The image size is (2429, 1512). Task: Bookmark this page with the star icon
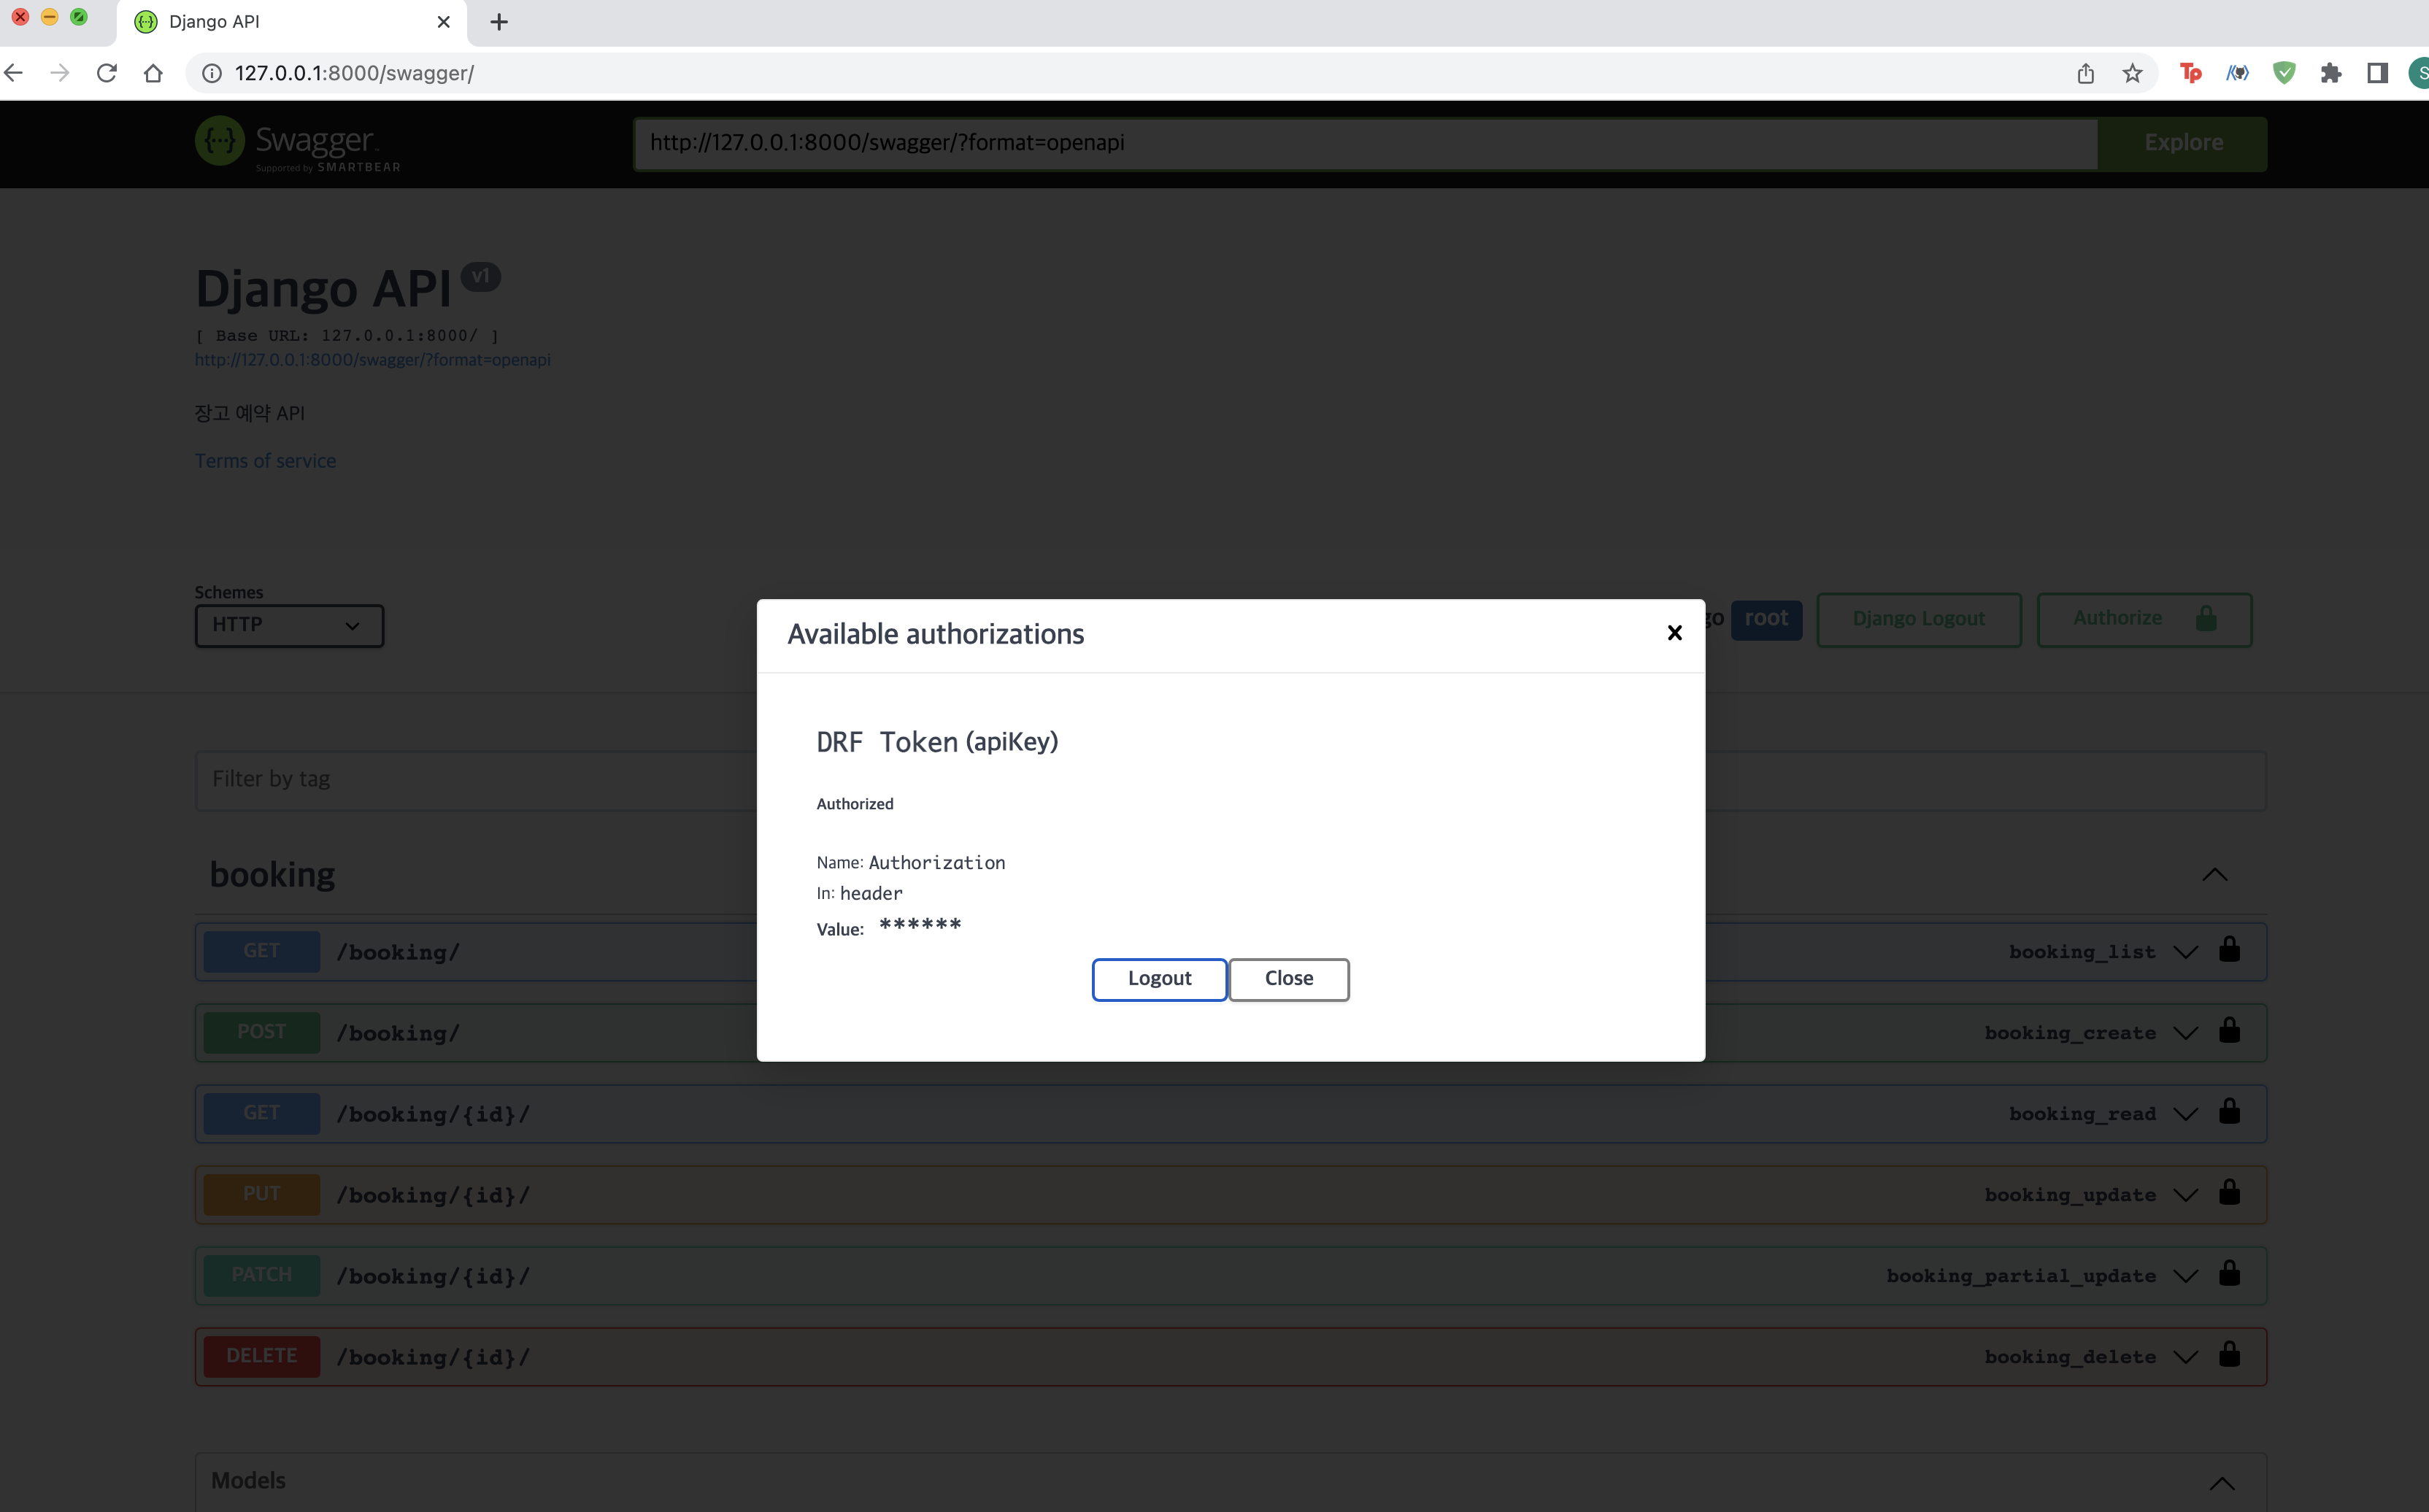(2132, 73)
